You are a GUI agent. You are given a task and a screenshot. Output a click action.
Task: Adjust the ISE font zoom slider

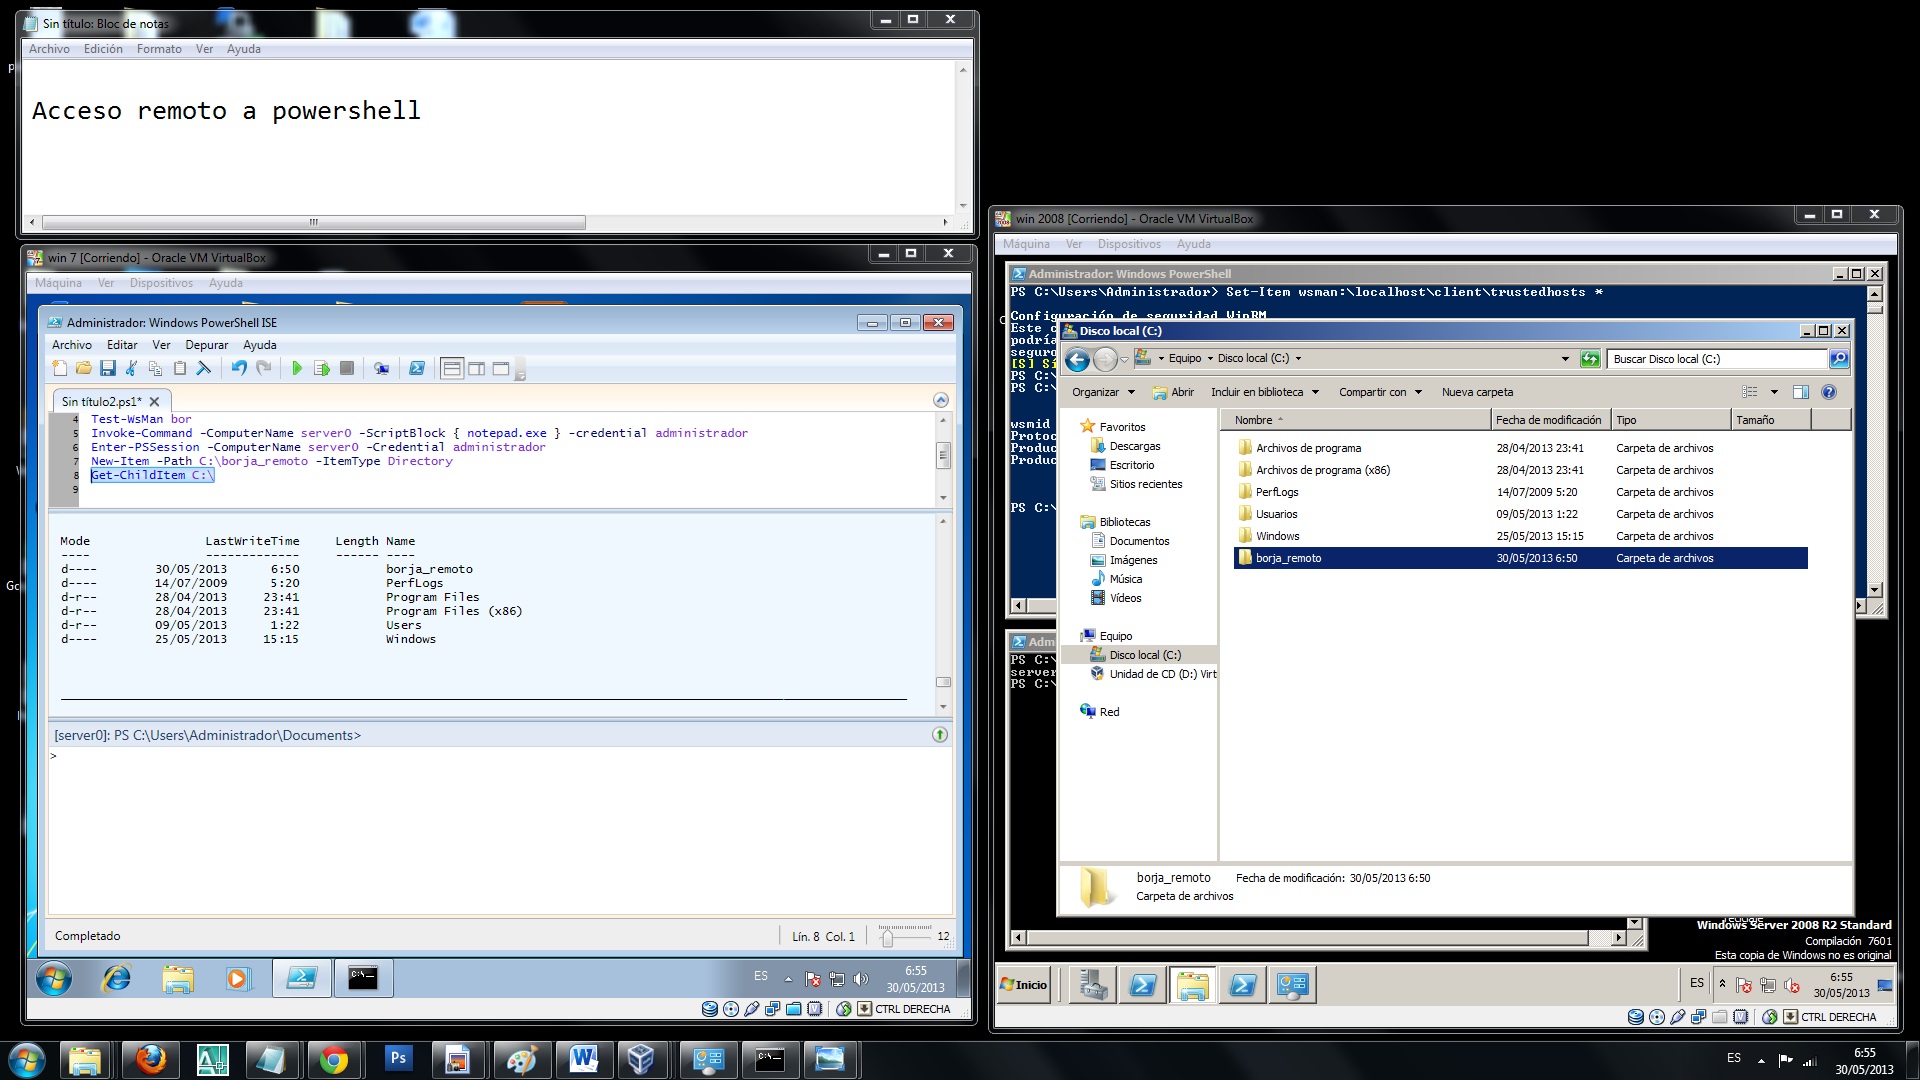coord(887,937)
